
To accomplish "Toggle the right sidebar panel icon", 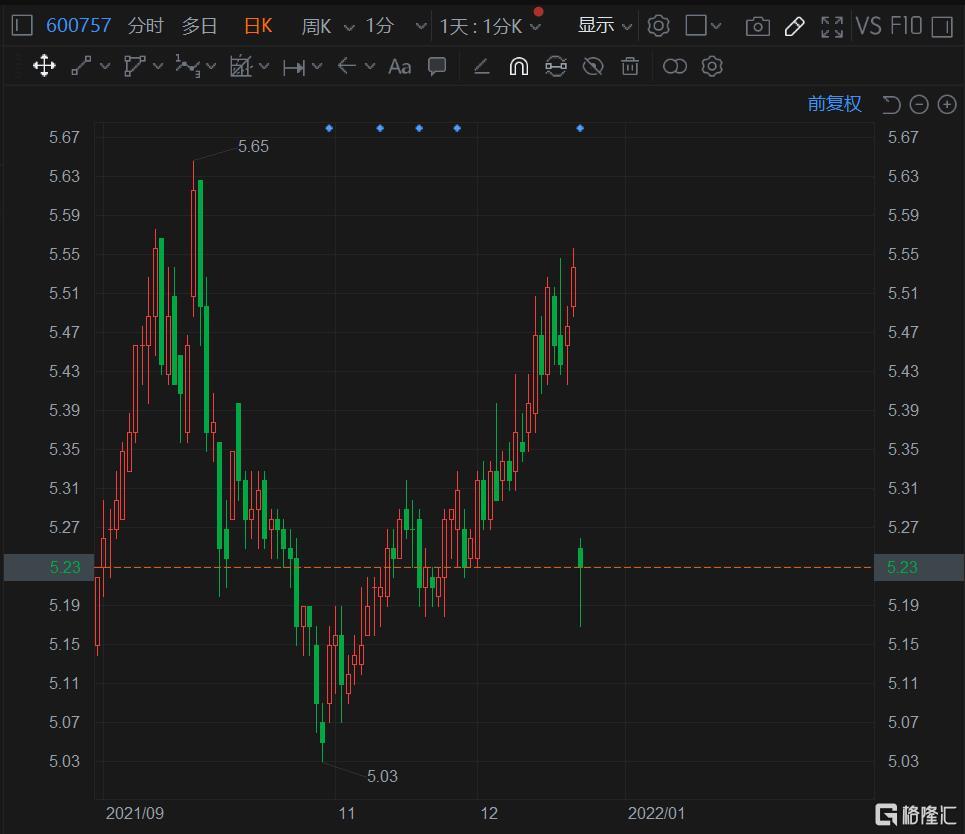I will (942, 26).
